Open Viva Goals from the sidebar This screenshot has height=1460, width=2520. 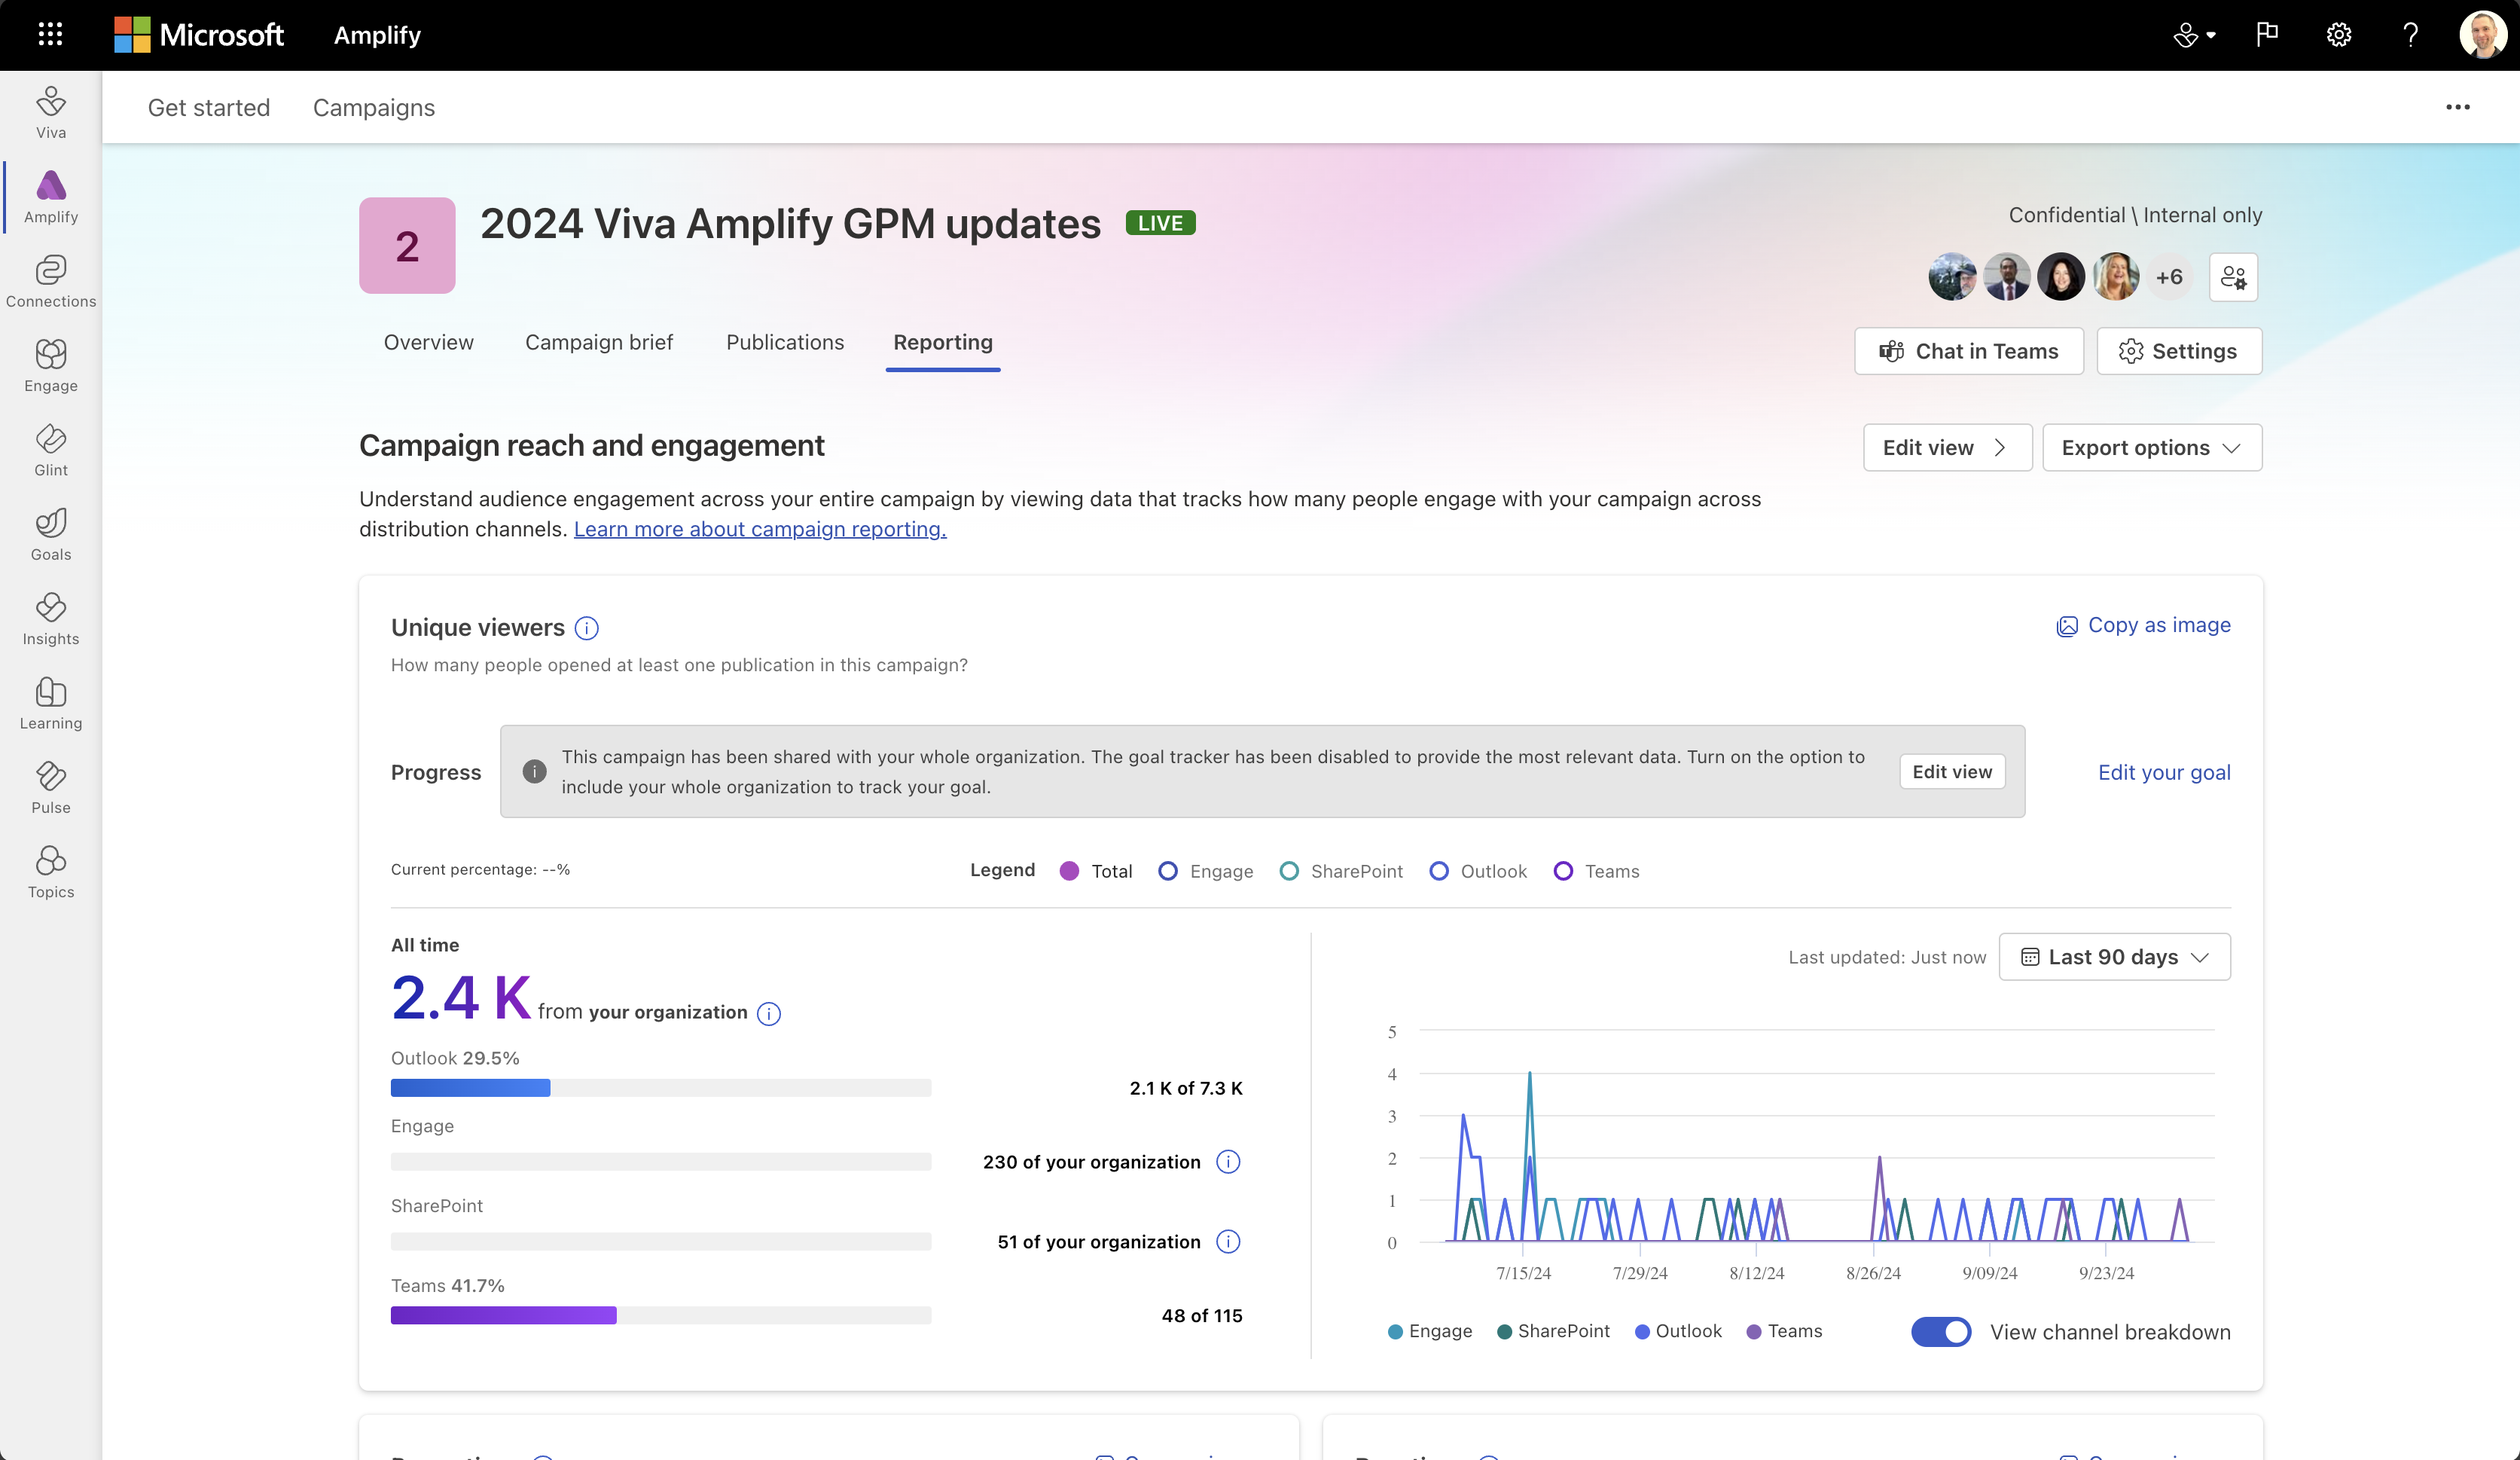(x=49, y=535)
